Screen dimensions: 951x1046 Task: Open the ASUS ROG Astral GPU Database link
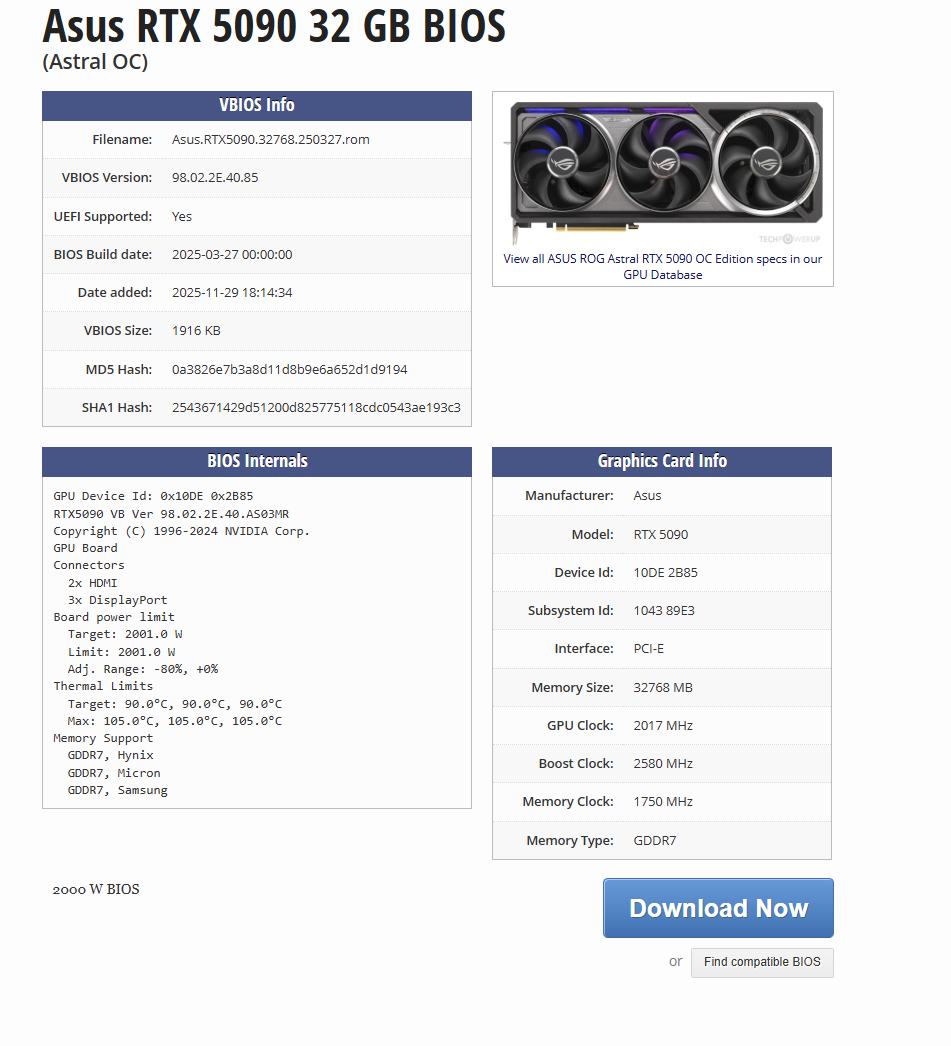point(662,267)
